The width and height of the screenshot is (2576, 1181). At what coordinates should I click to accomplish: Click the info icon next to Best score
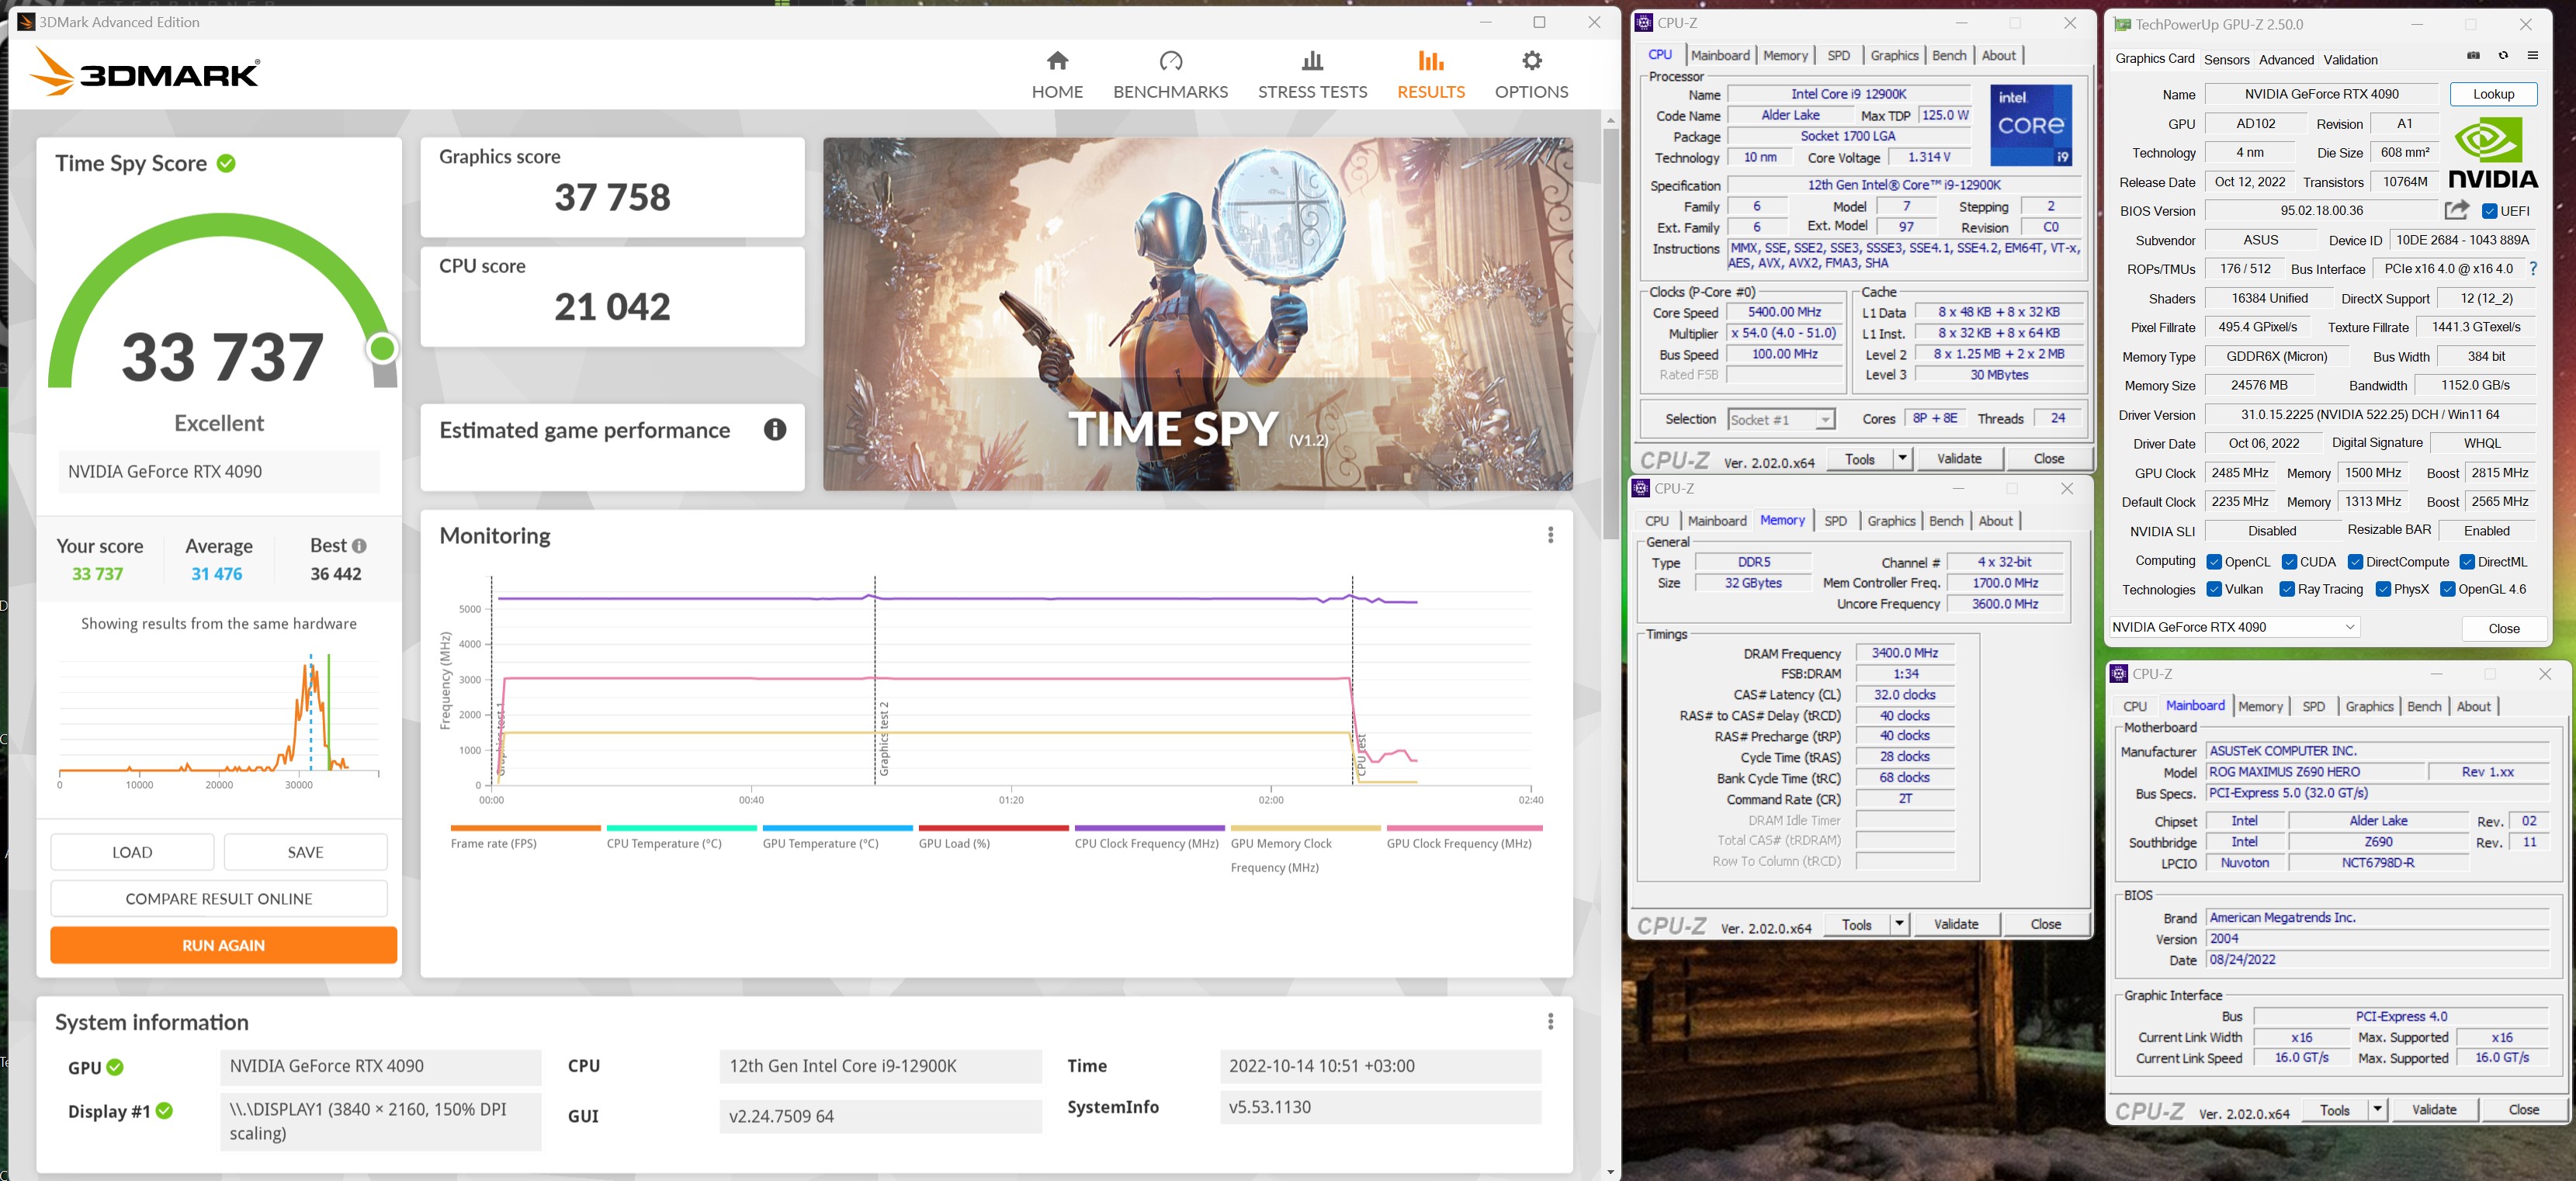point(359,546)
